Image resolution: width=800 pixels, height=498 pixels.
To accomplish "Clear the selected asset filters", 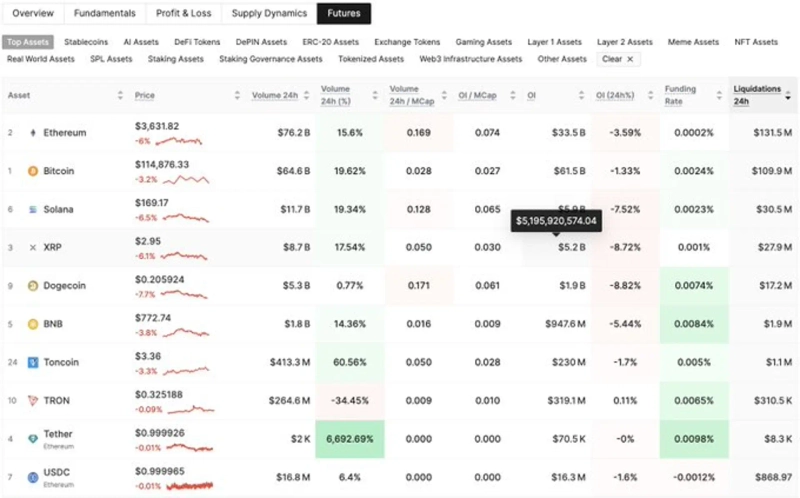I will [x=617, y=59].
